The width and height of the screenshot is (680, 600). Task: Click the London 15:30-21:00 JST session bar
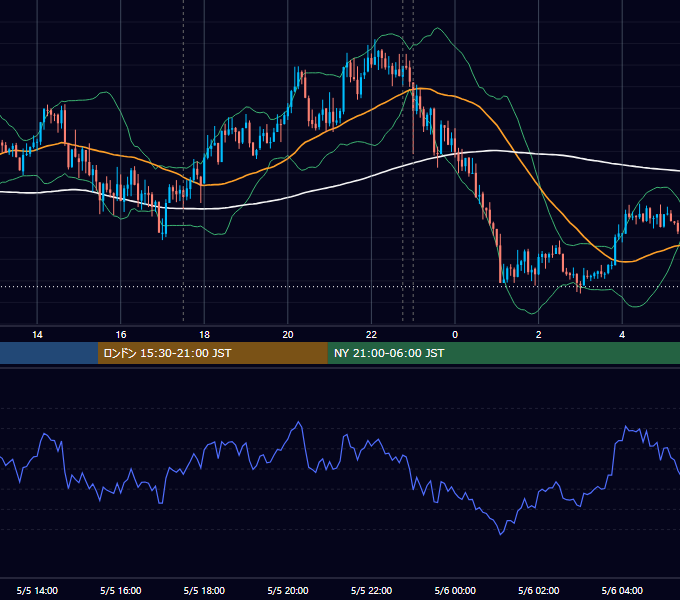point(212,353)
